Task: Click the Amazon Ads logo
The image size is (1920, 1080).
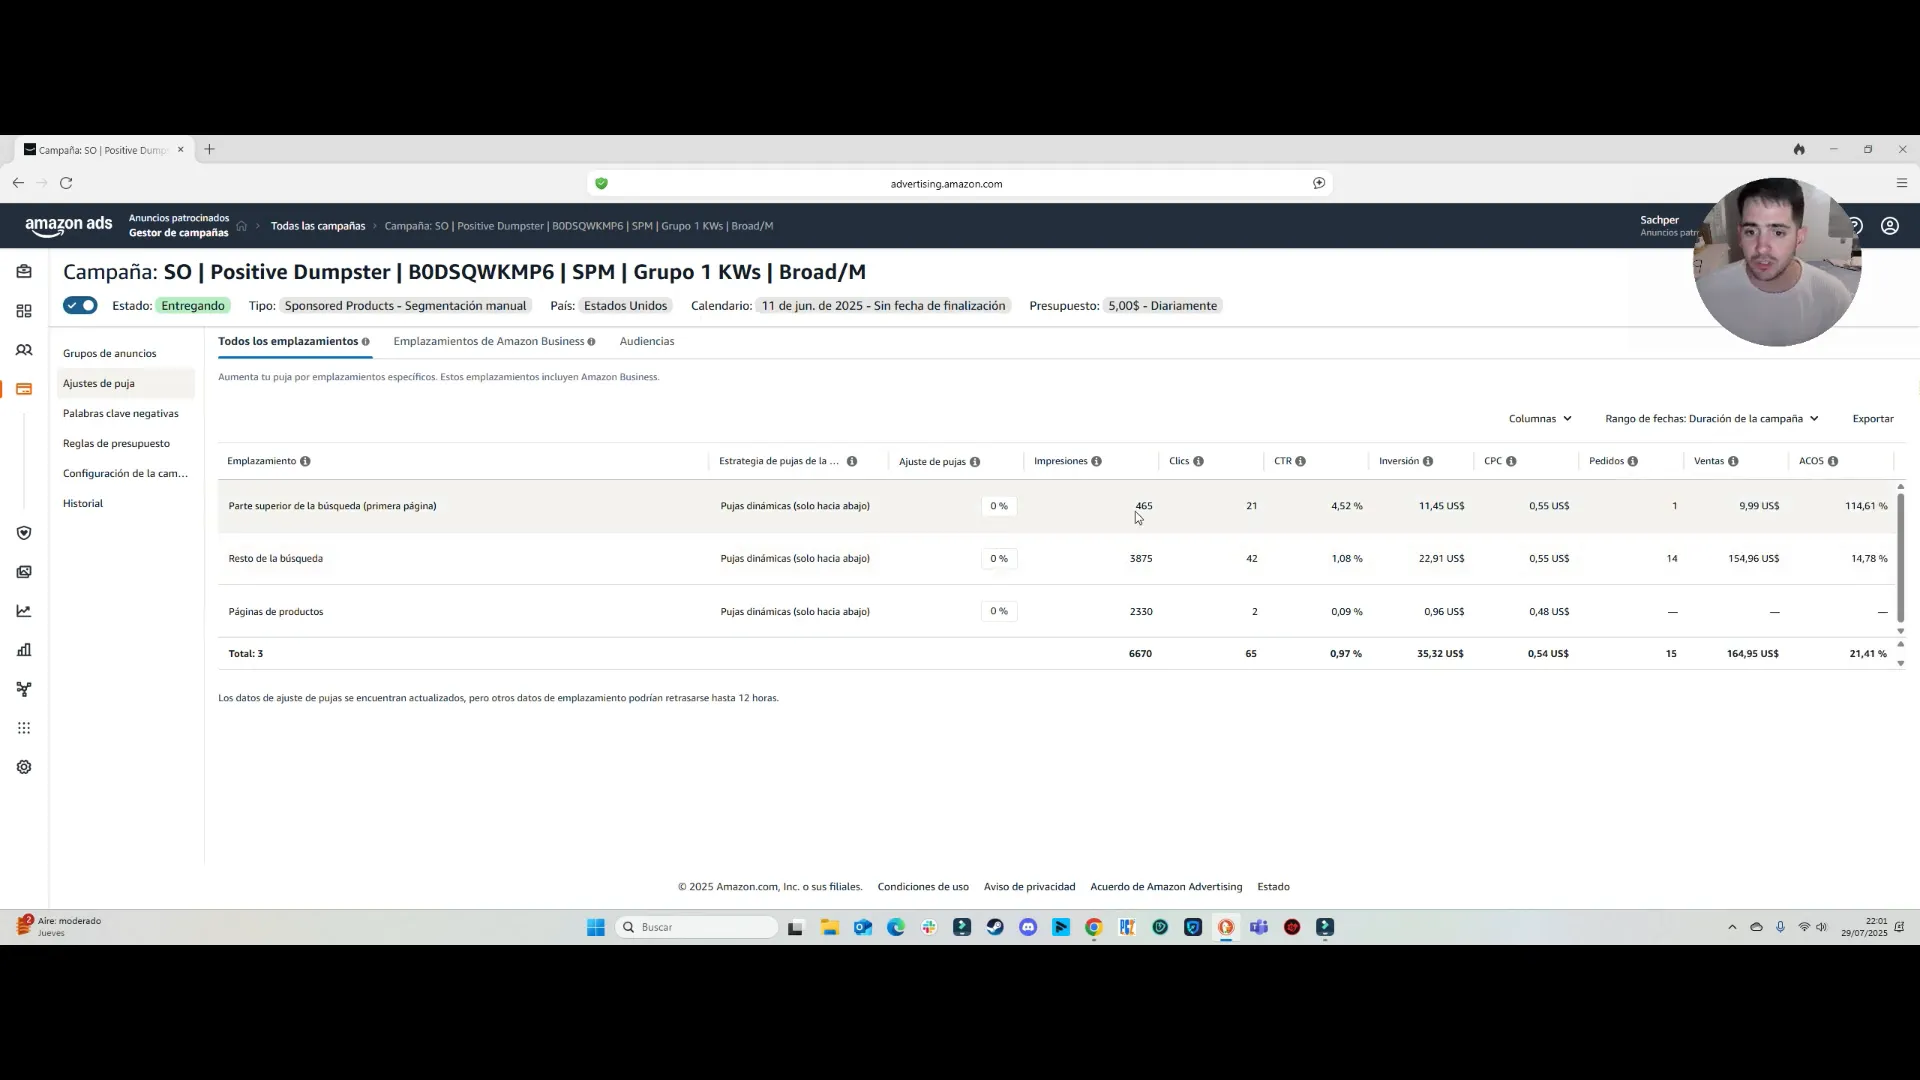Action: (68, 226)
